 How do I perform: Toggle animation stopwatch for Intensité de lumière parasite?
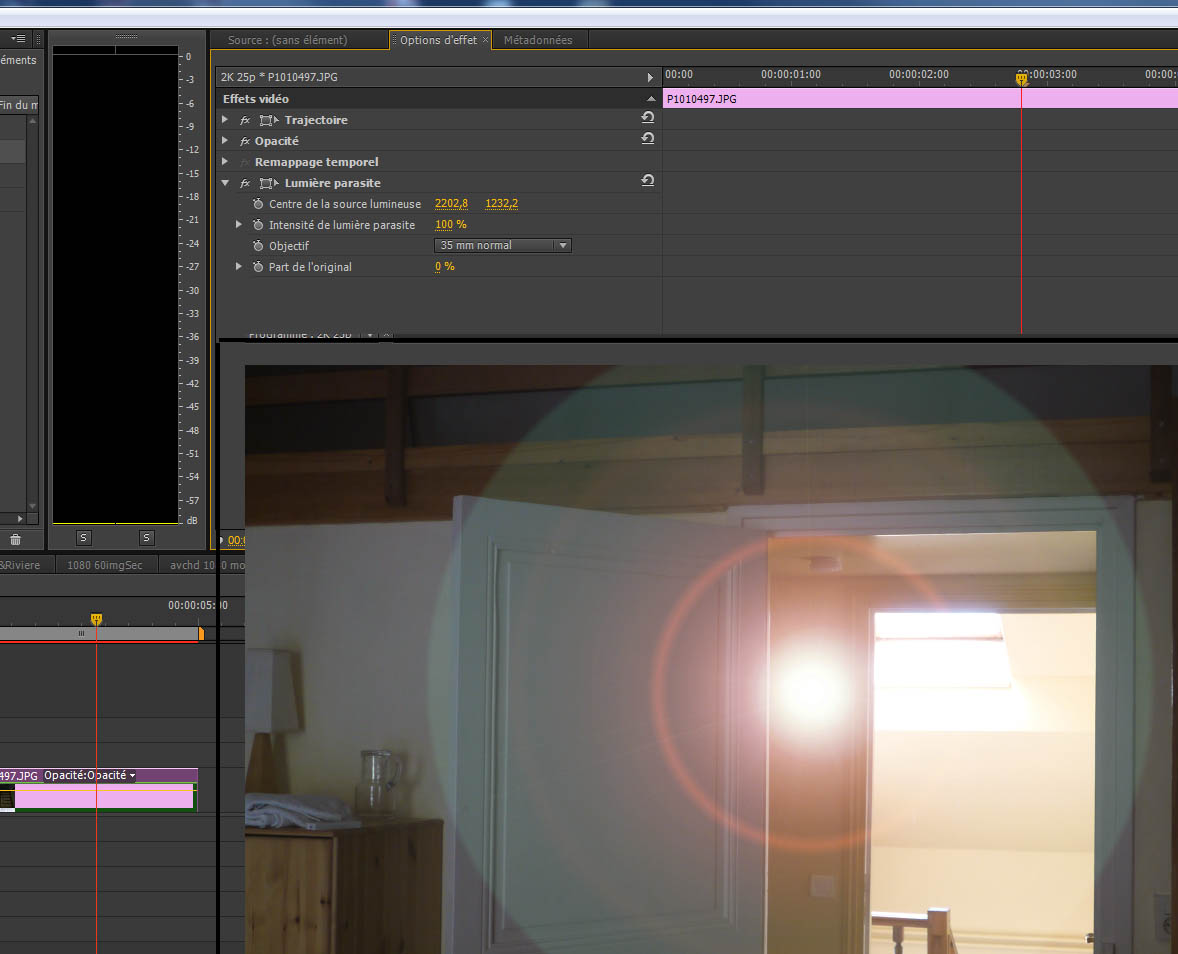point(258,225)
